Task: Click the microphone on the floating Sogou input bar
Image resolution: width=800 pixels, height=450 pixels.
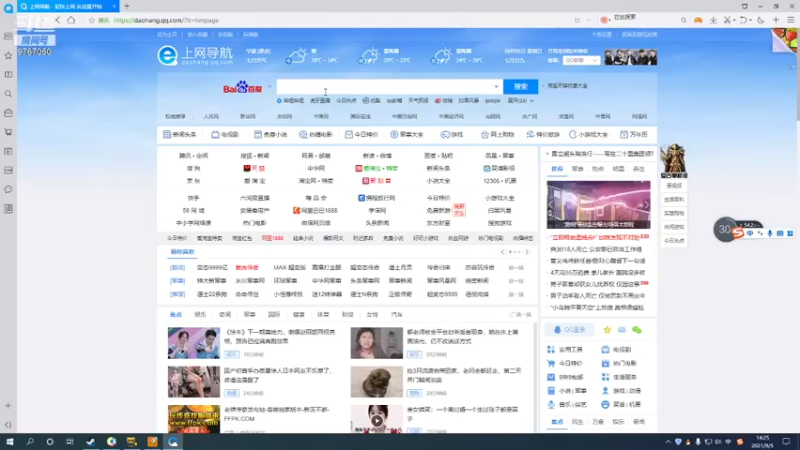Action: [x=769, y=233]
